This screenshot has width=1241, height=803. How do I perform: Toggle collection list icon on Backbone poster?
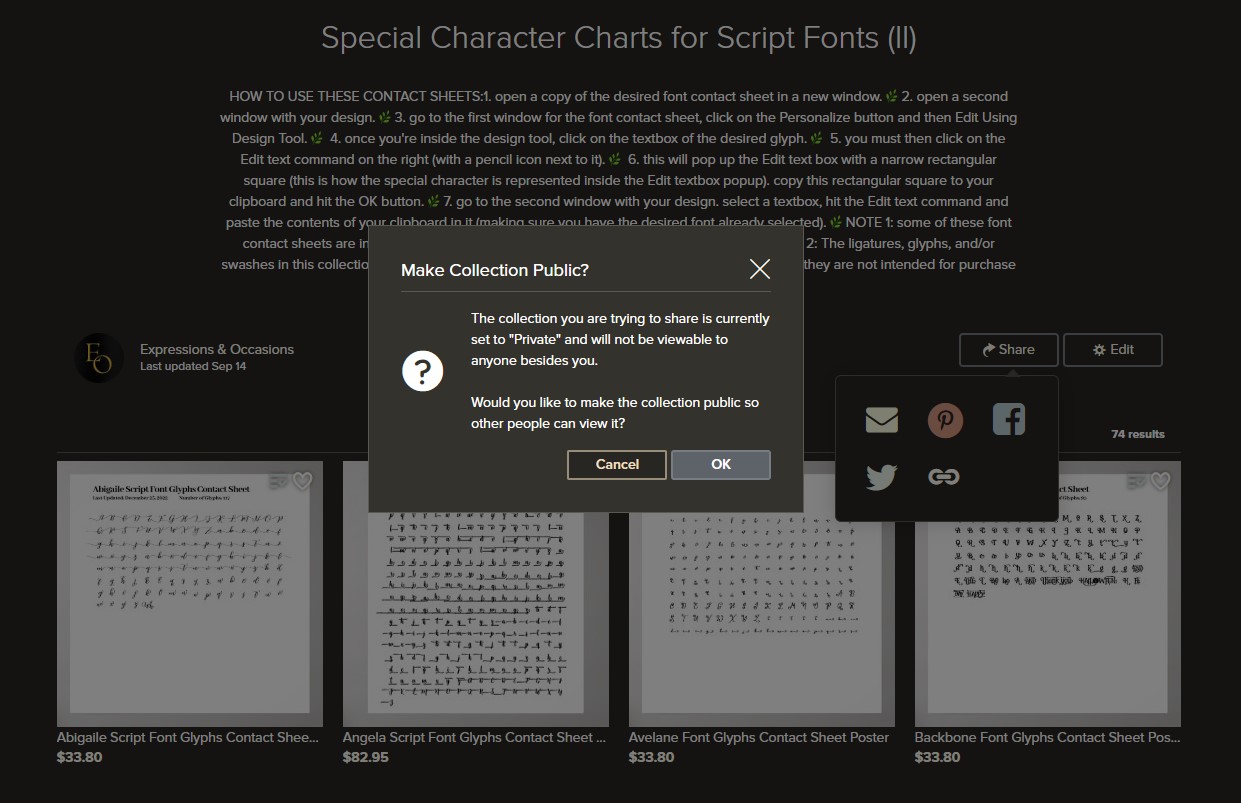coord(1137,481)
